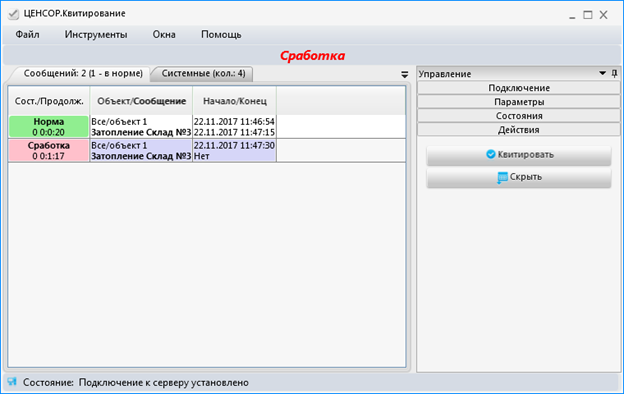Click the Скрыть button
The width and height of the screenshot is (624, 394).
pyautogui.click(x=519, y=177)
